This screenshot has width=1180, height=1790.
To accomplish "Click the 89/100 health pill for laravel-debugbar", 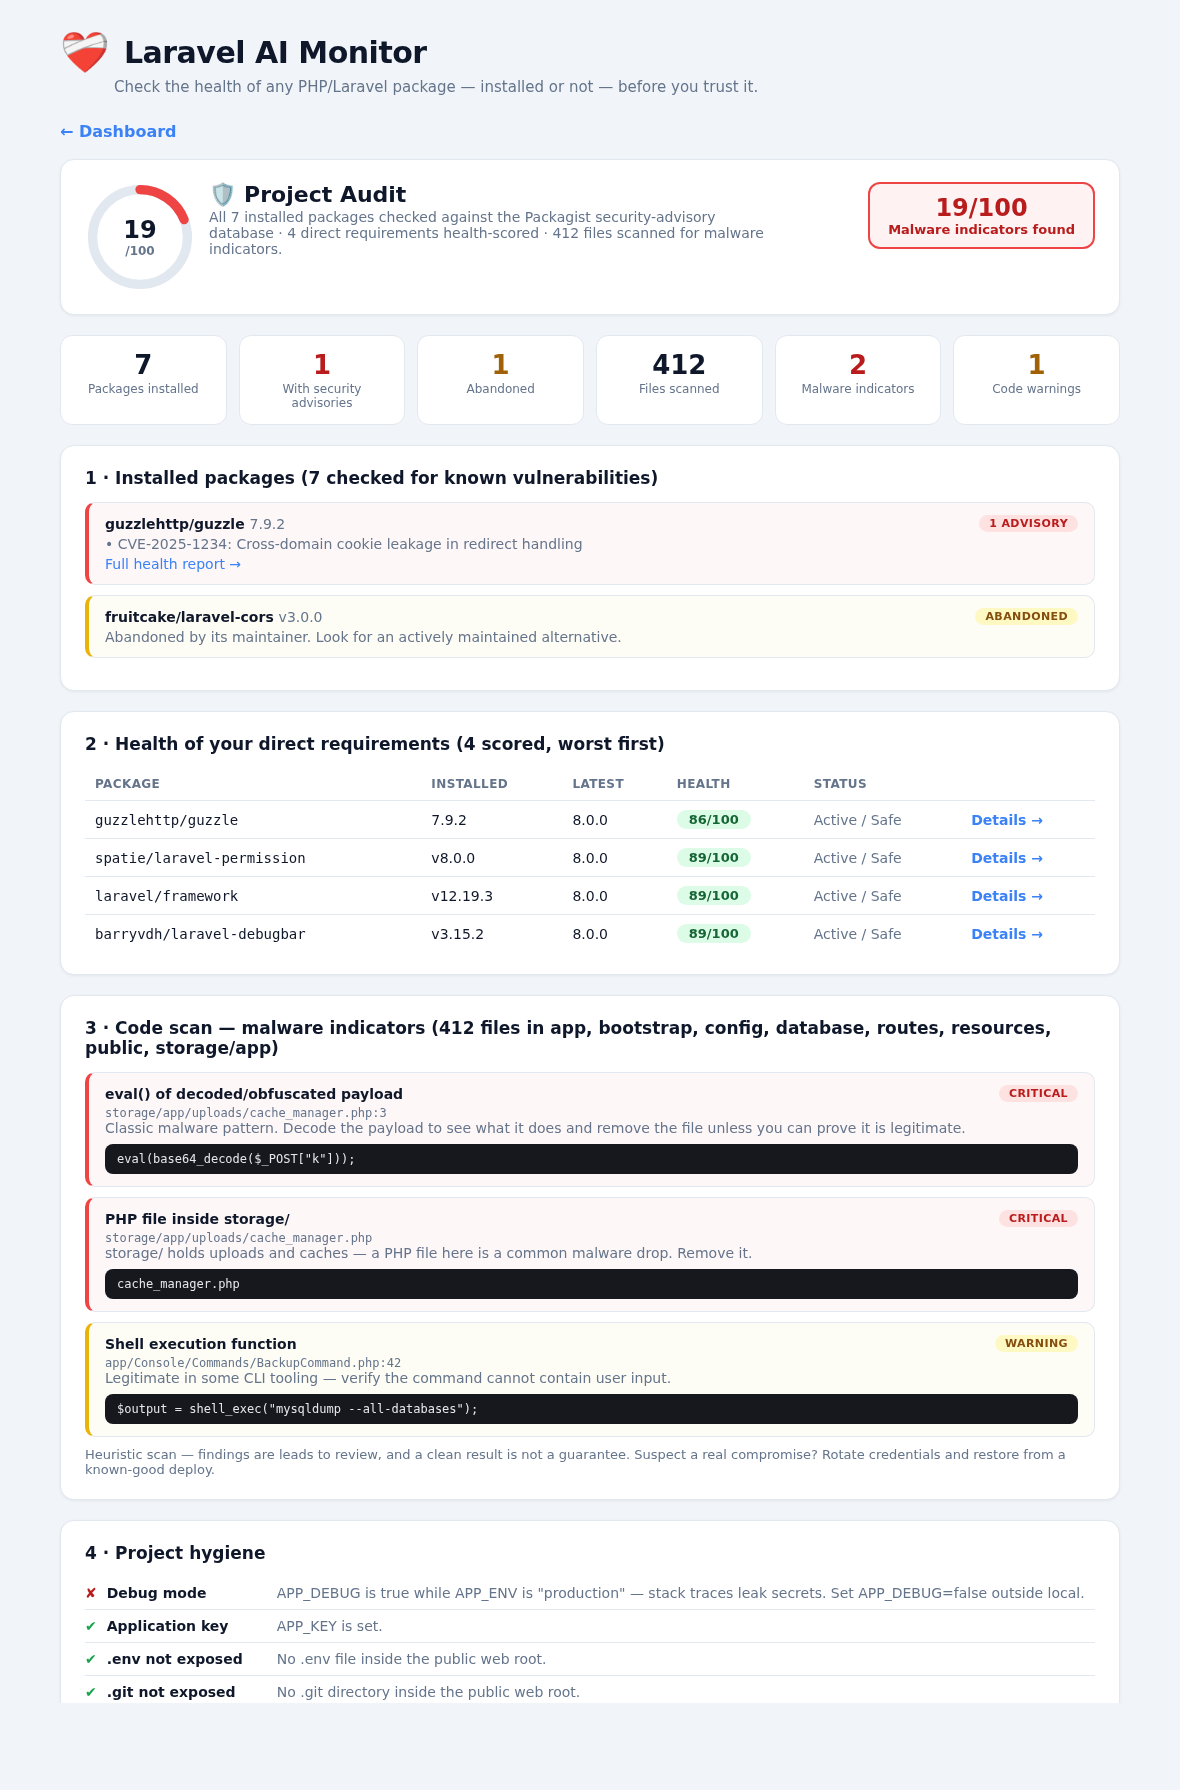I will [x=713, y=934].
